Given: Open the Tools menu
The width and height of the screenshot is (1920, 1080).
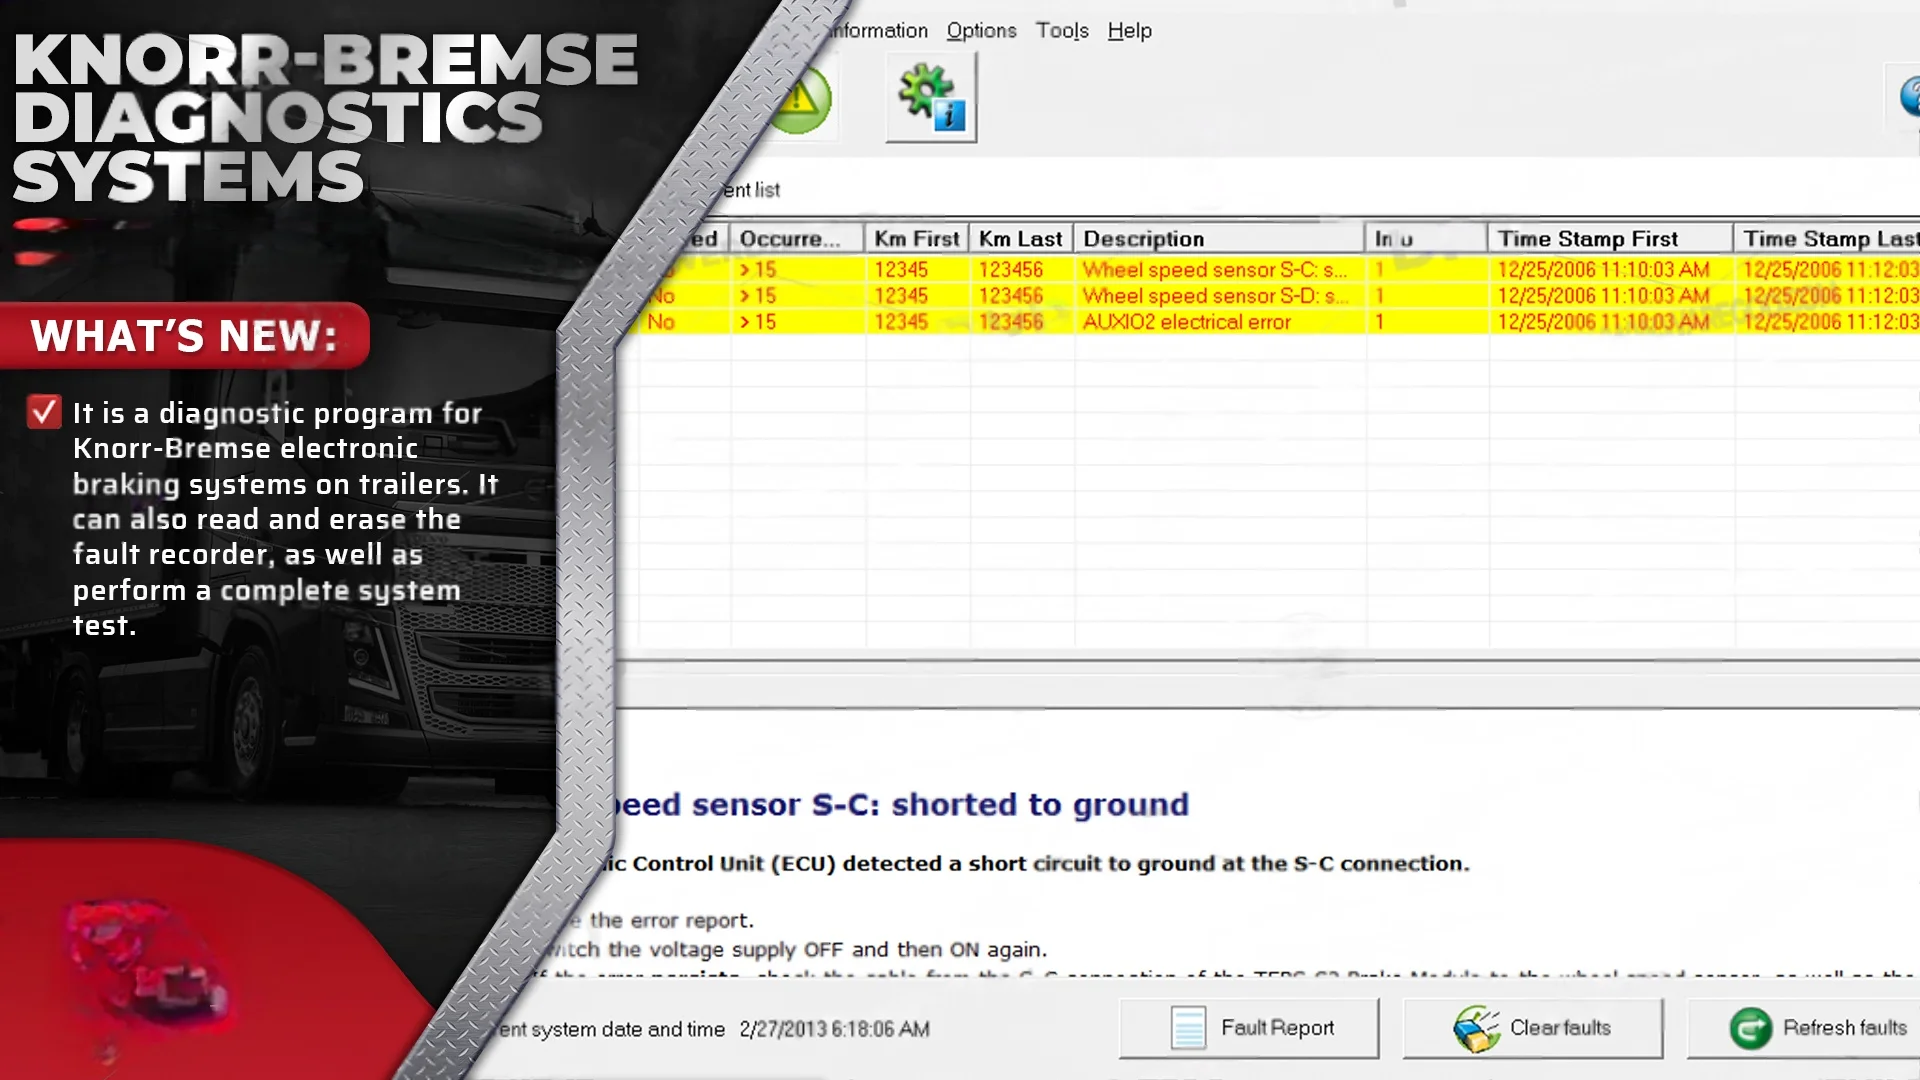Looking at the screenshot, I should 1061,31.
